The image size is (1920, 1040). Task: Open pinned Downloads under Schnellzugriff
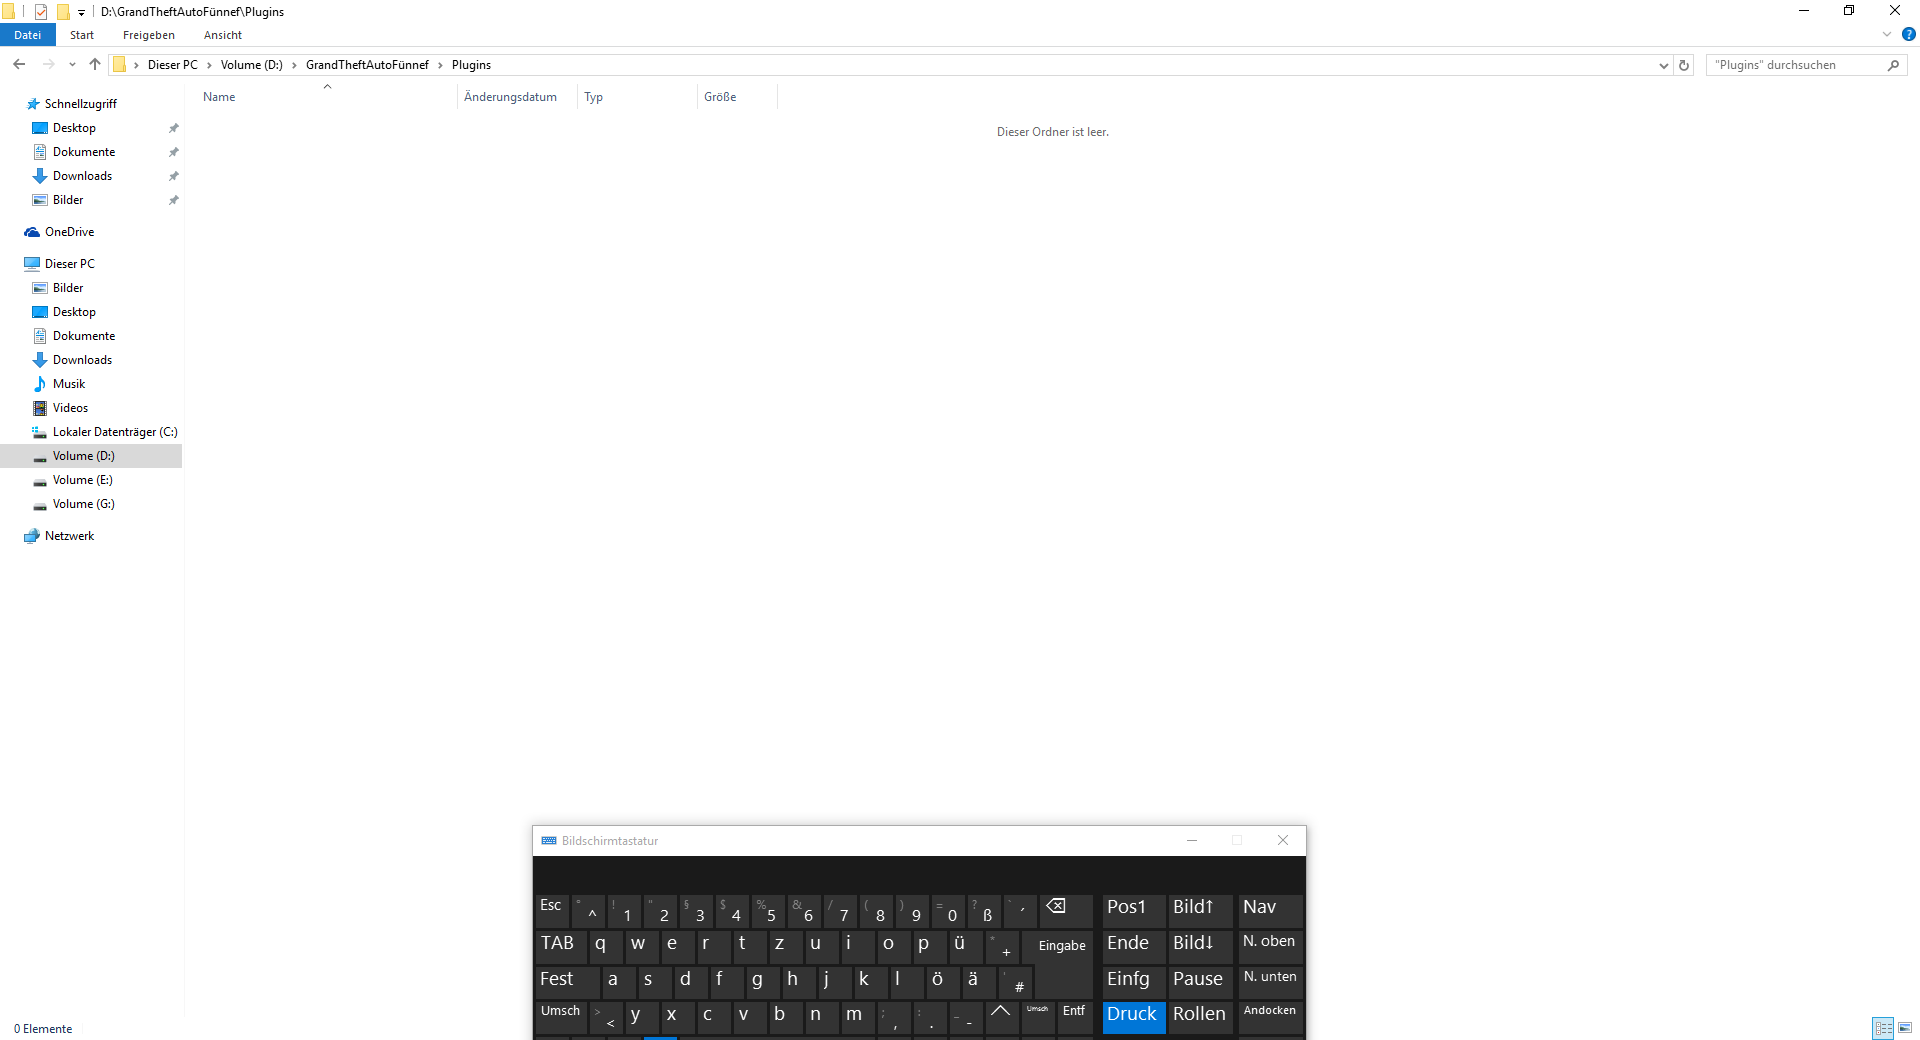82,176
